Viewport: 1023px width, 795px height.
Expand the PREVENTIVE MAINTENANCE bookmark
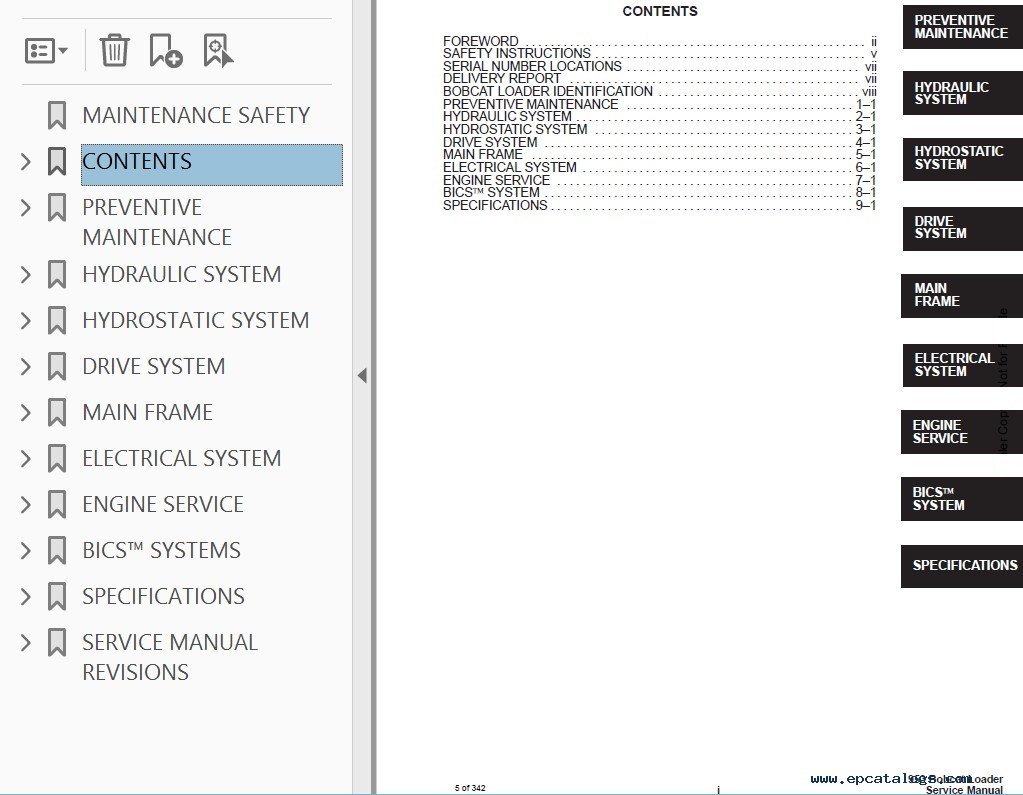point(26,208)
